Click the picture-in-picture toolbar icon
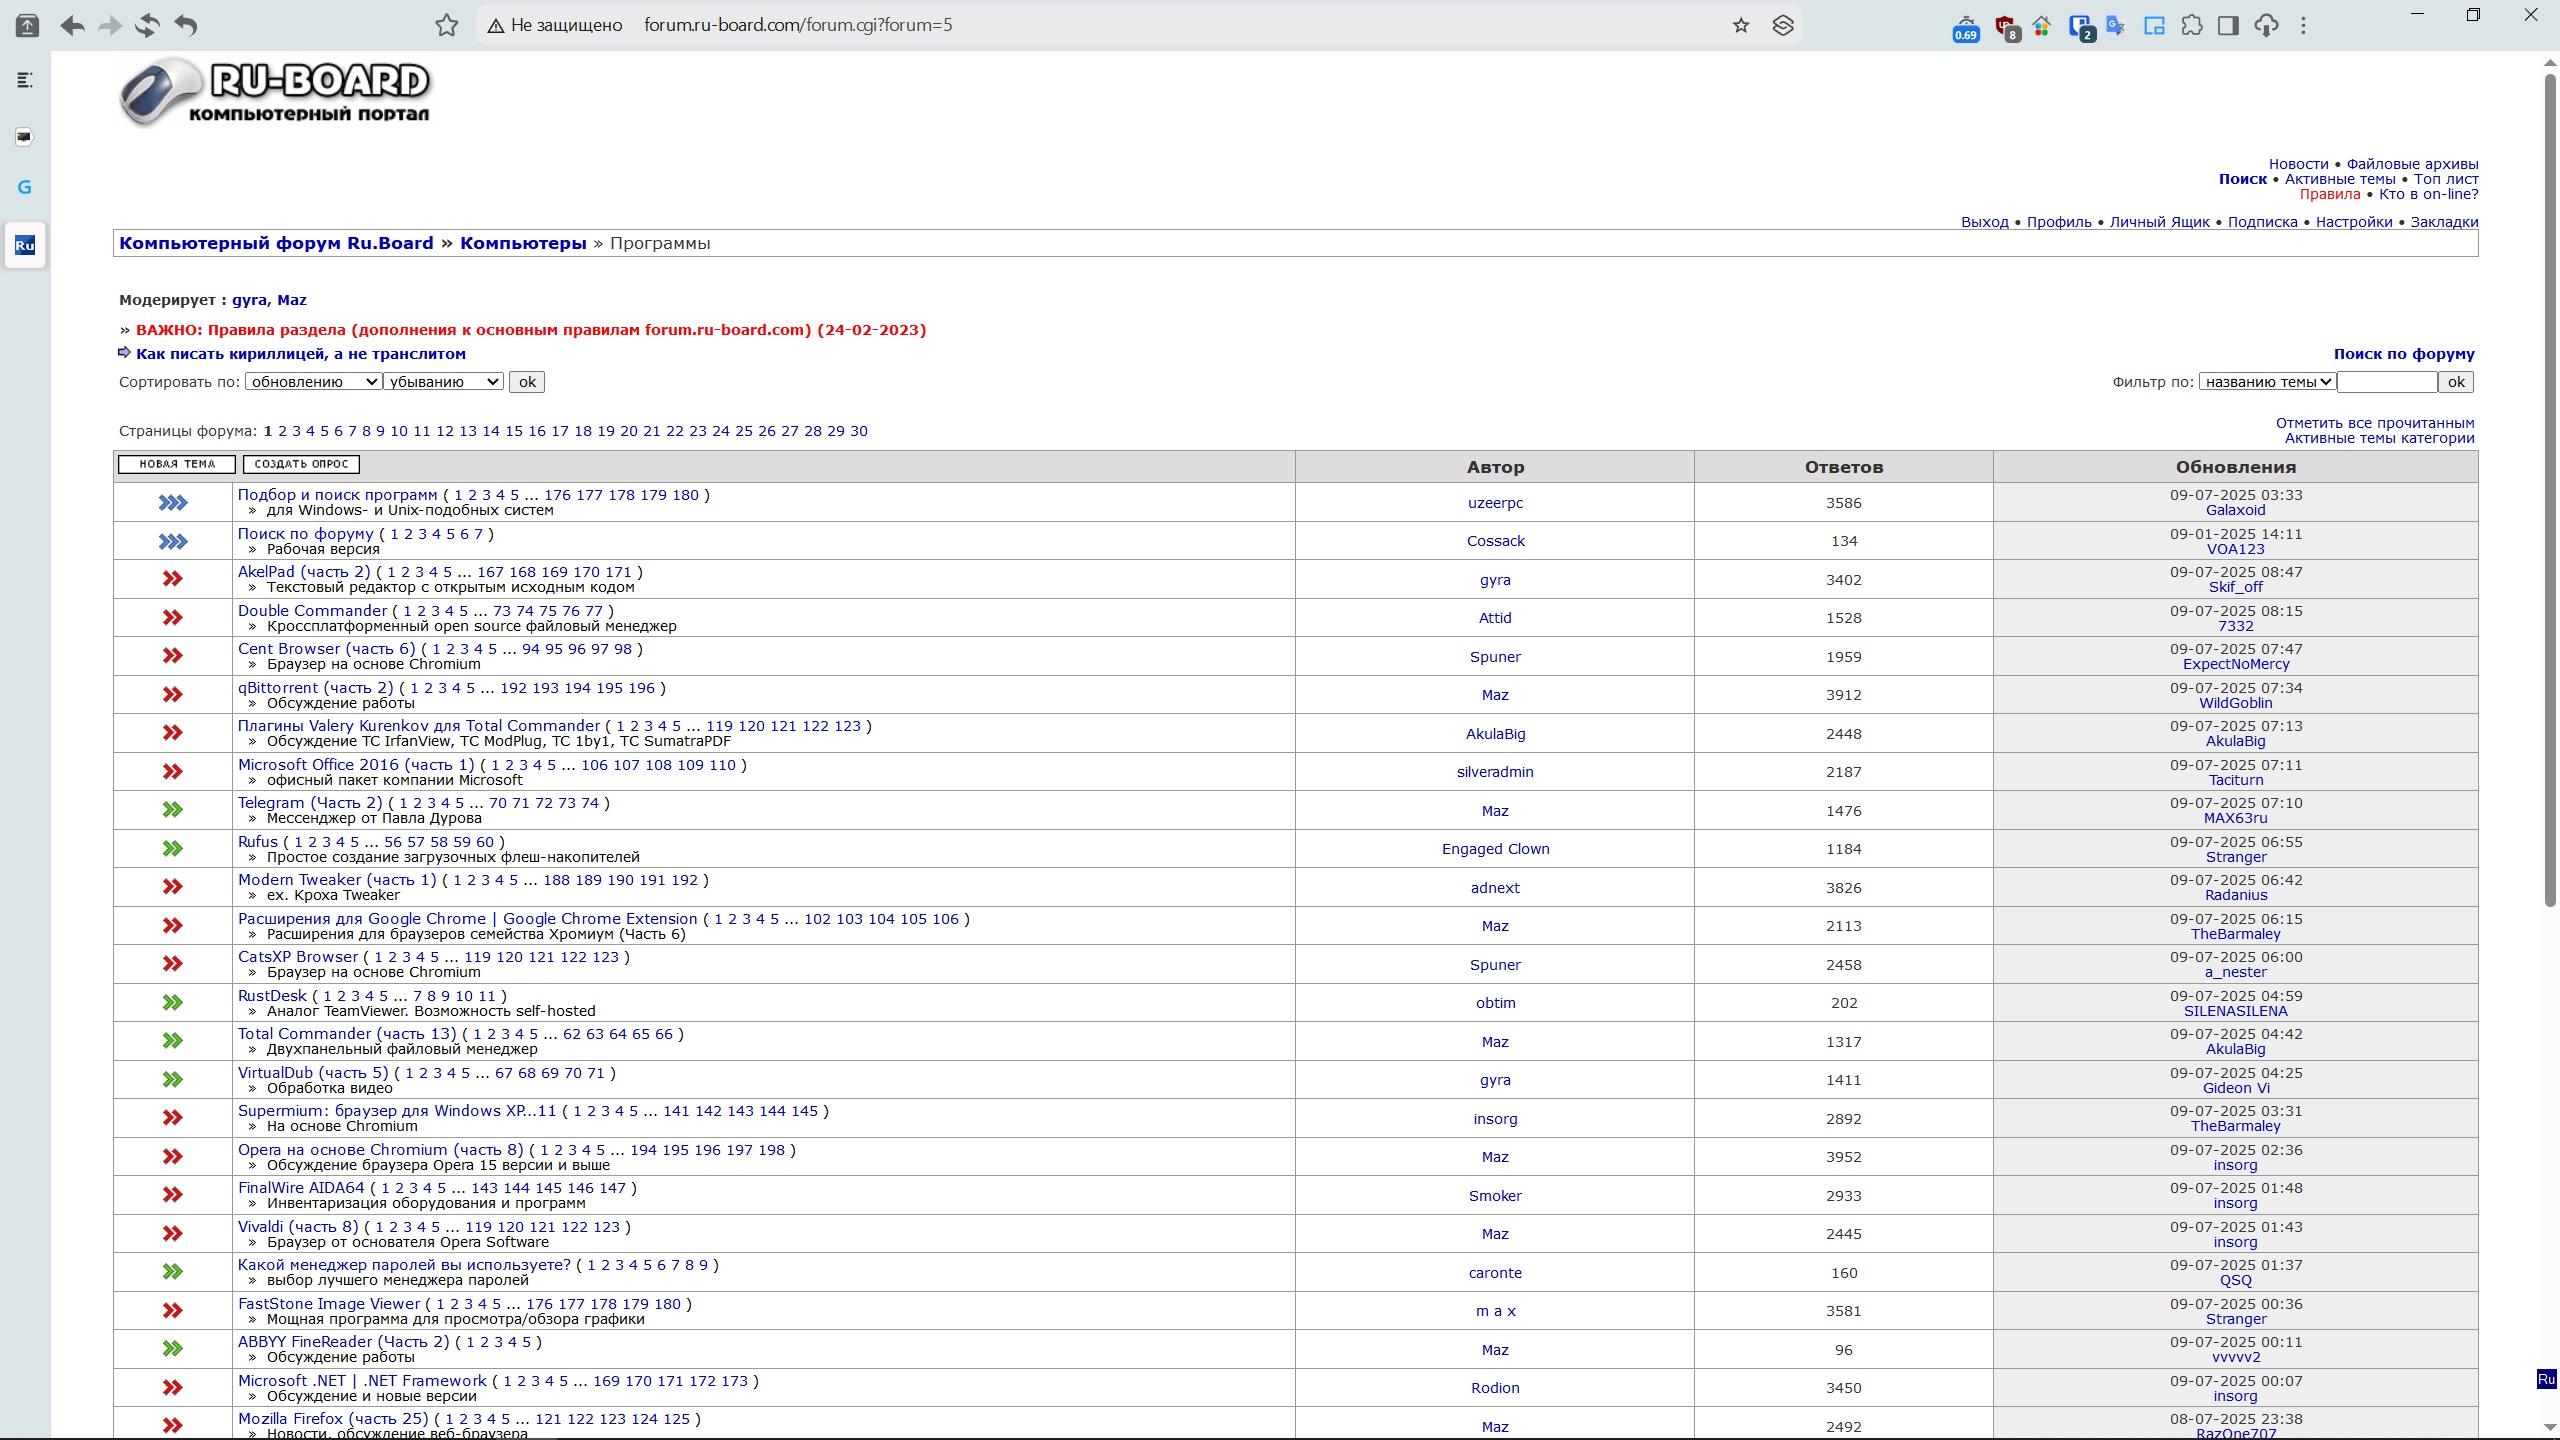 point(2154,26)
